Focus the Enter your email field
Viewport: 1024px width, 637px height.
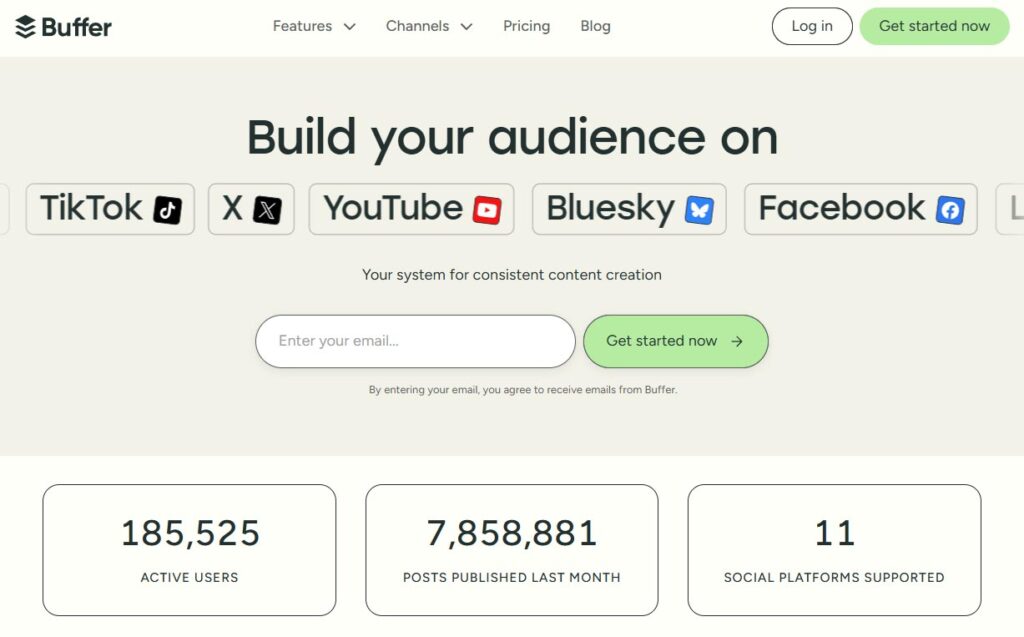[415, 341]
